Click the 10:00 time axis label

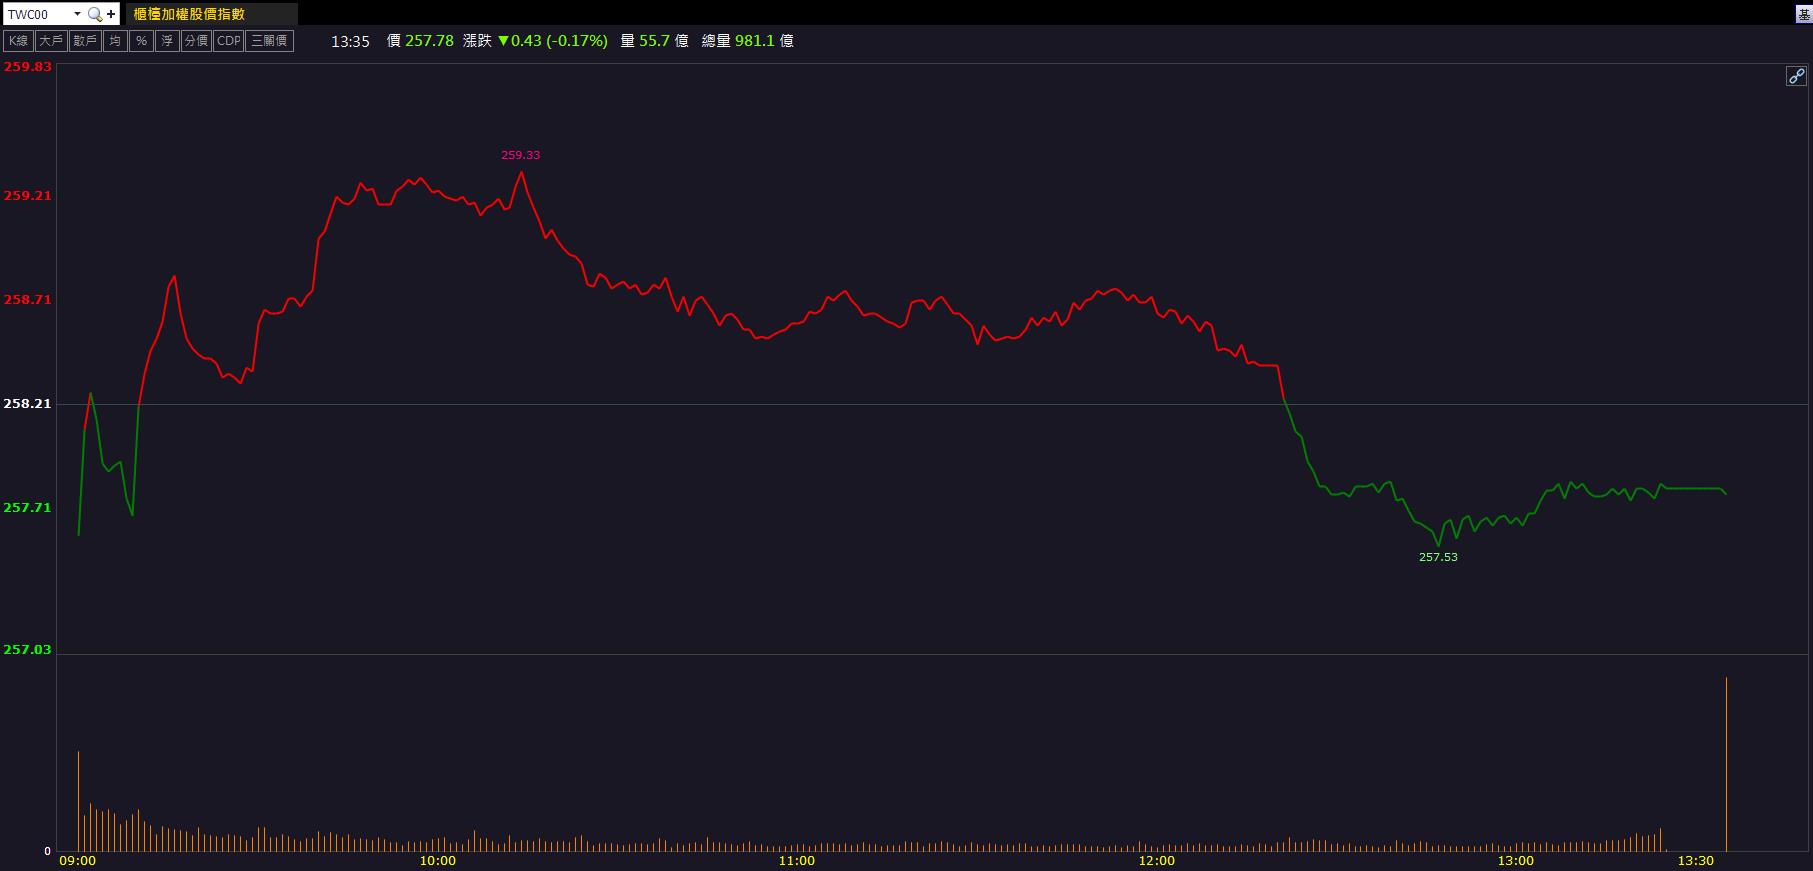(438, 861)
